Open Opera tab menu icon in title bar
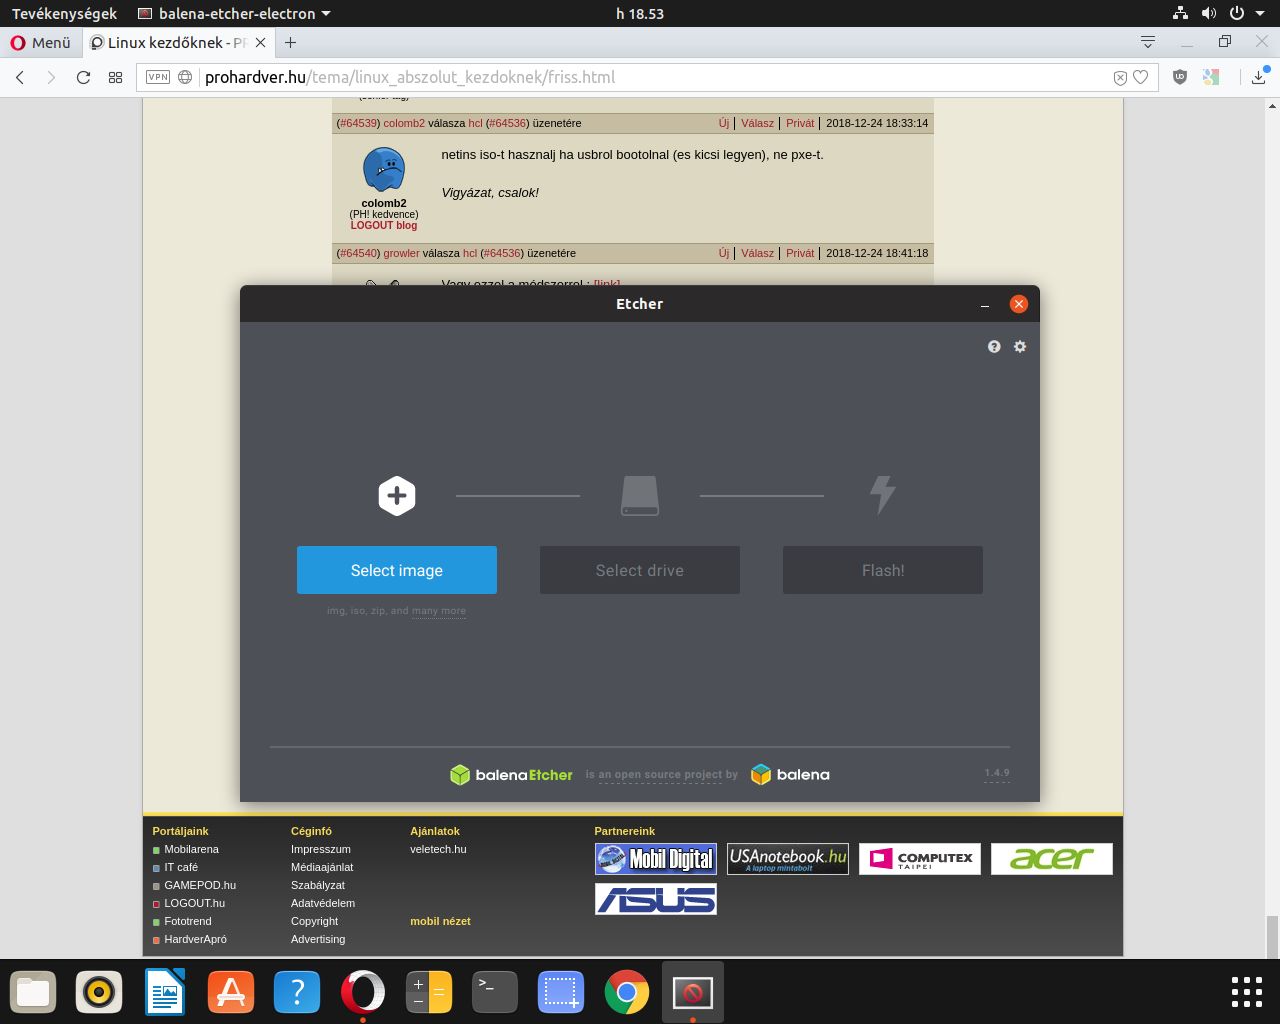Viewport: 1280px width, 1024px height. click(x=1148, y=42)
